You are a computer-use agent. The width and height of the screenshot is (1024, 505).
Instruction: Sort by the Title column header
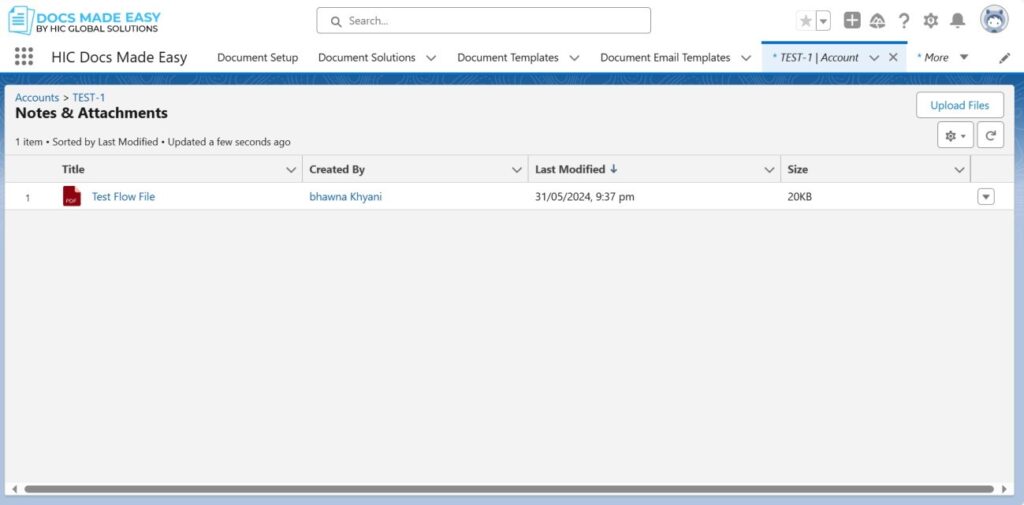click(73, 169)
